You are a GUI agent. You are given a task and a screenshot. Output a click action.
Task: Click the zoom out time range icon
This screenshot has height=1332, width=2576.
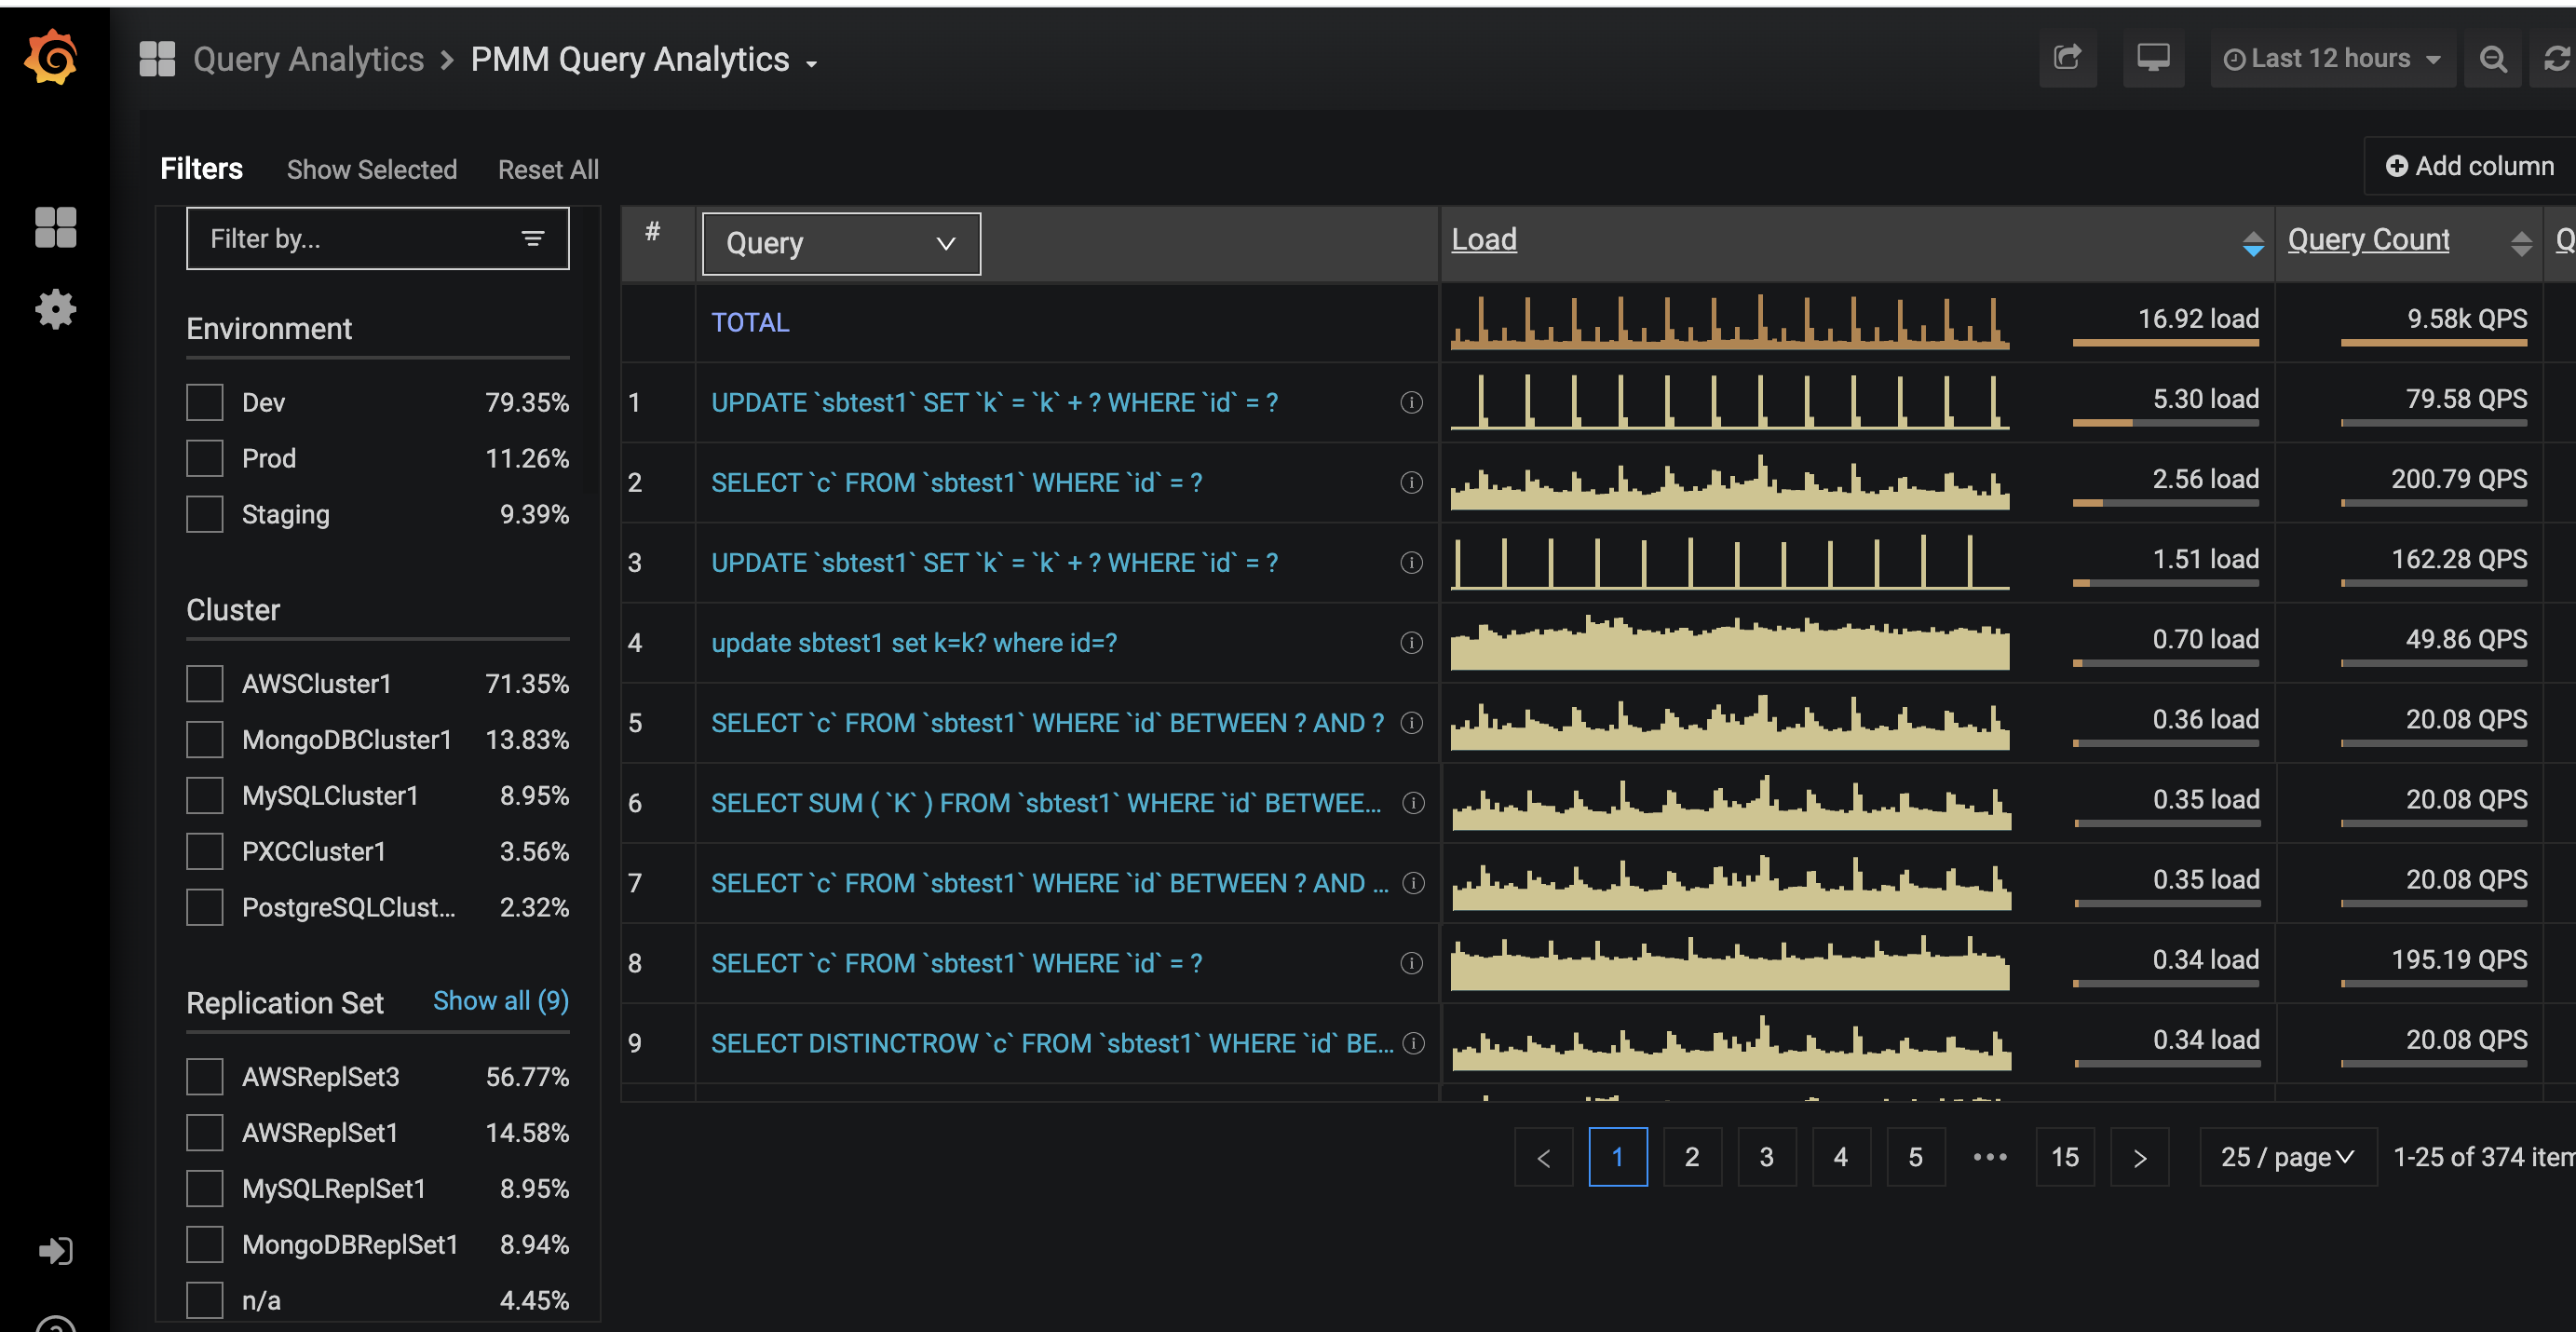click(x=2492, y=59)
